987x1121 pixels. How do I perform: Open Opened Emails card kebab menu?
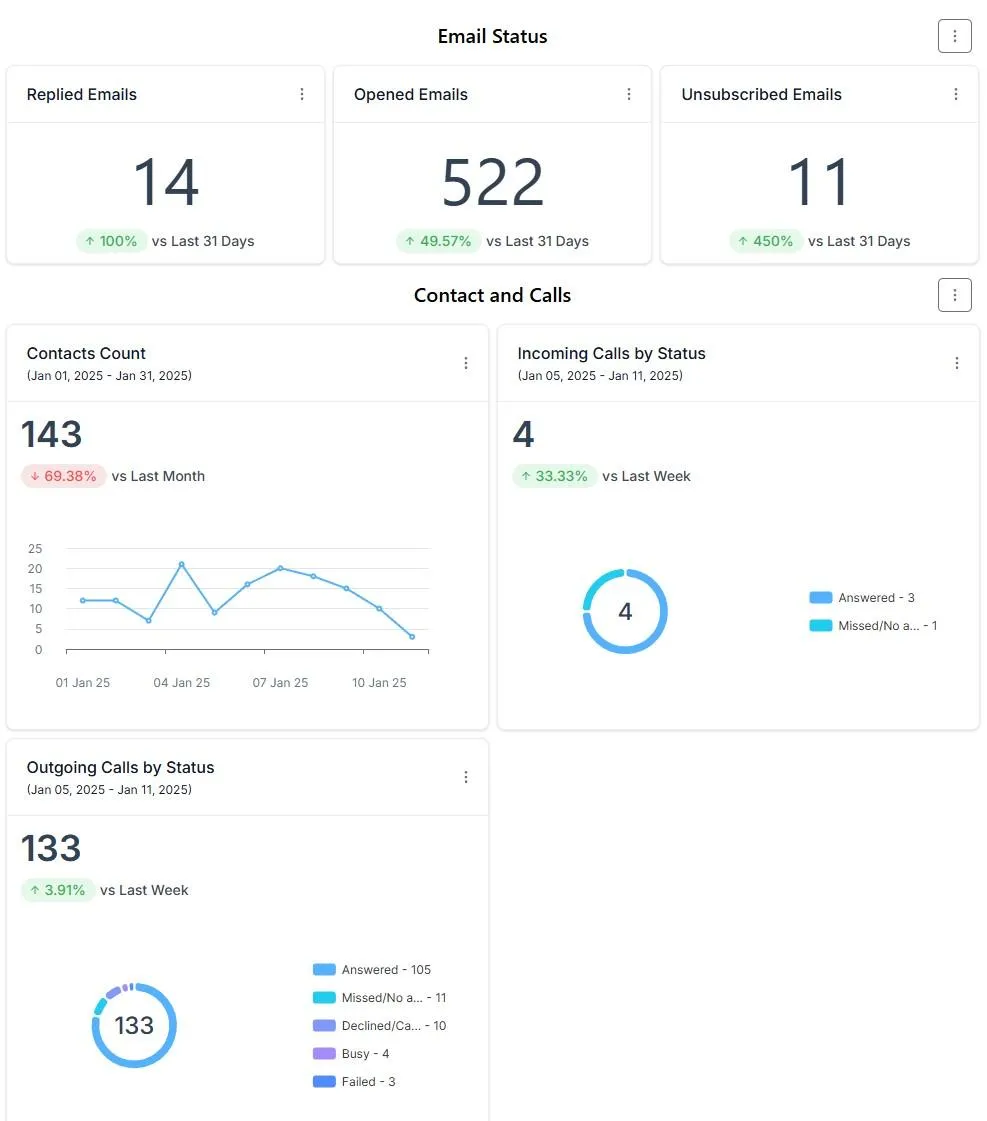point(628,94)
